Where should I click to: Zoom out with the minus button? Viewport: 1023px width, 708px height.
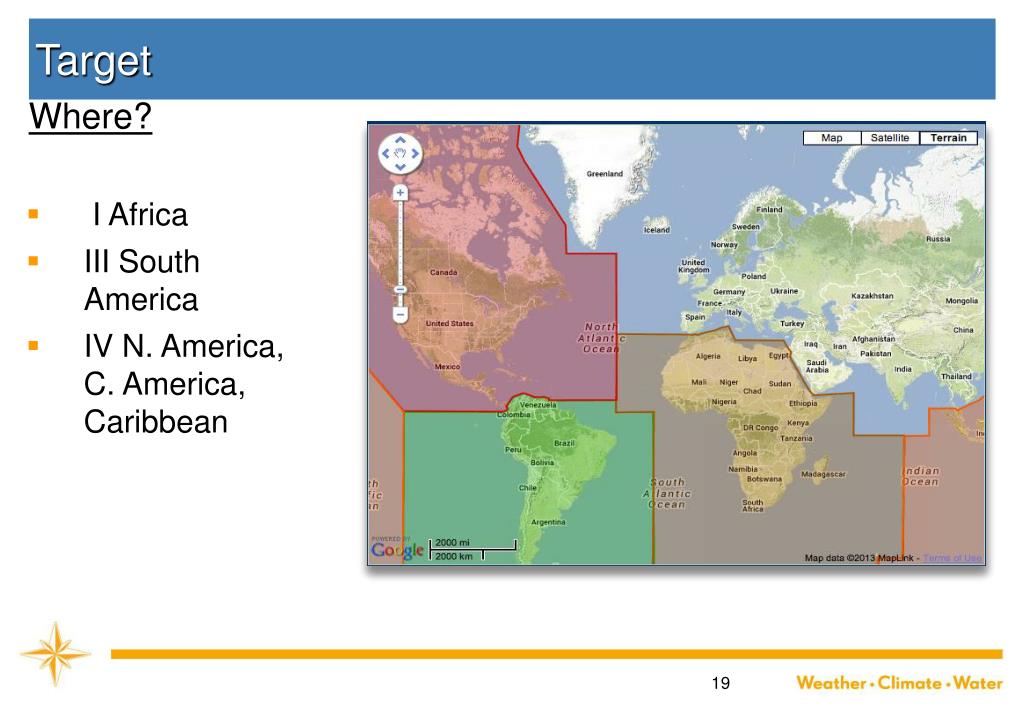click(x=400, y=315)
